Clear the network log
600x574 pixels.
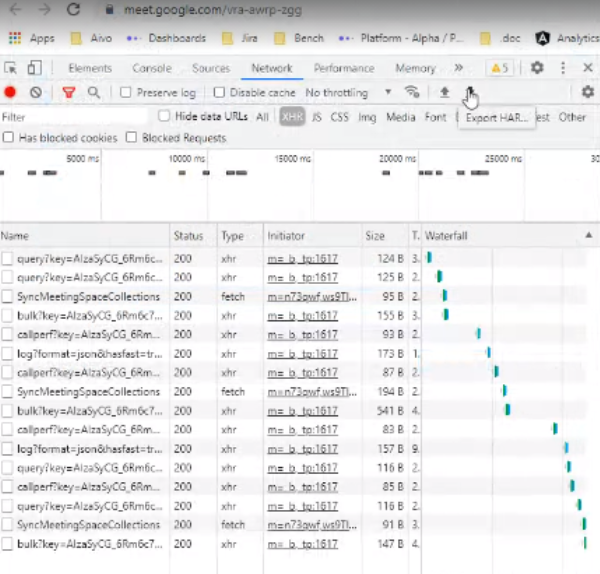point(36,92)
